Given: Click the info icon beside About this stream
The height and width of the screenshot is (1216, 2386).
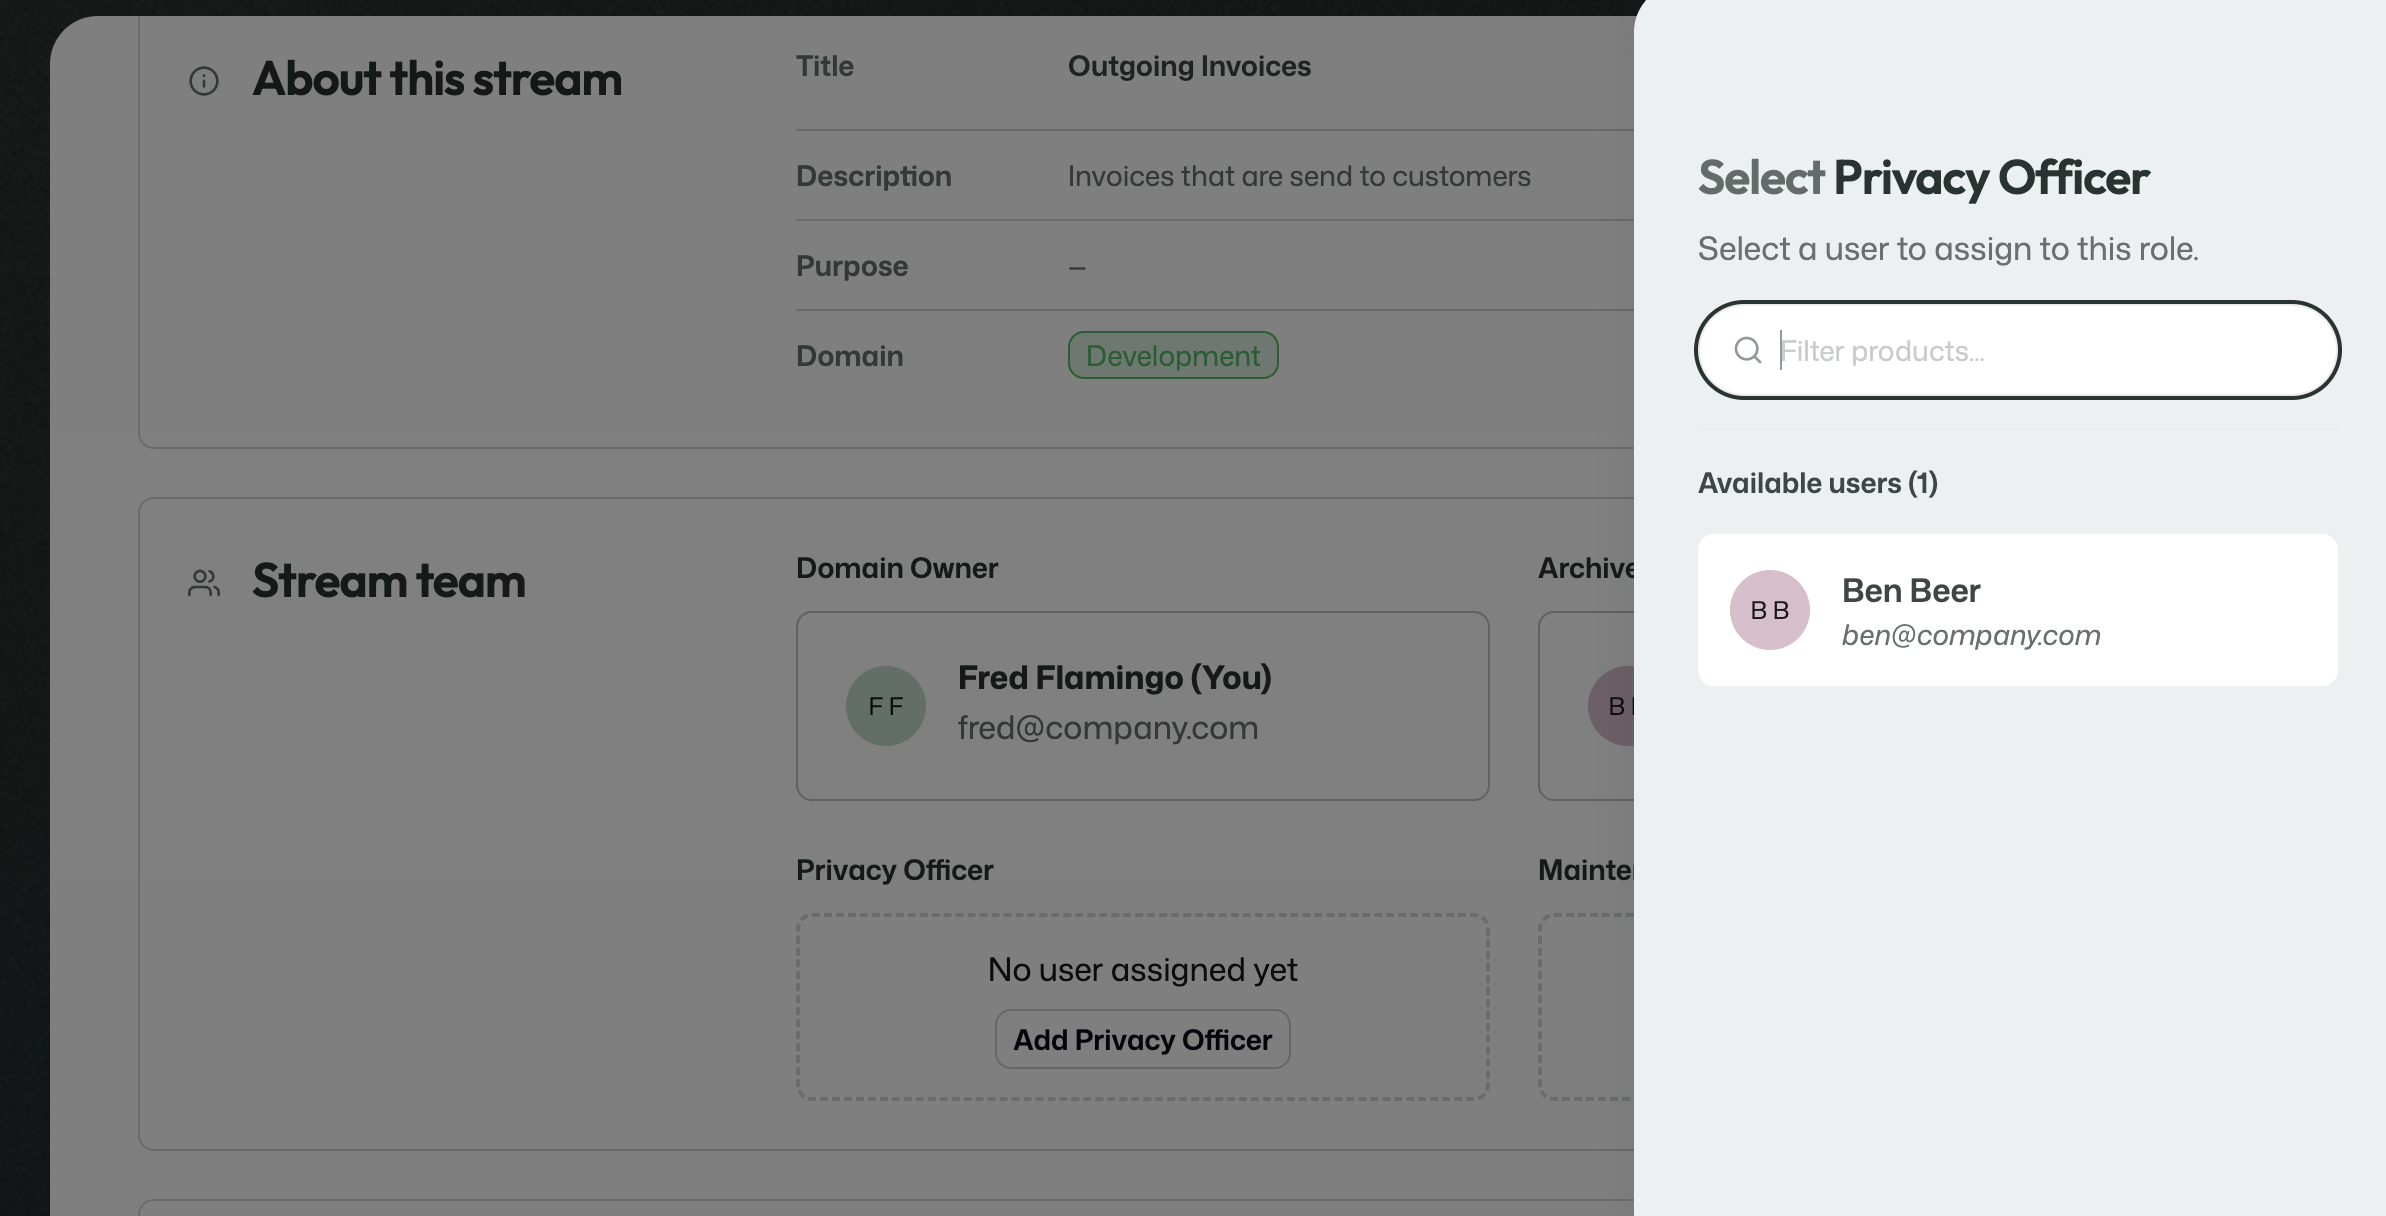Looking at the screenshot, I should coord(204,81).
